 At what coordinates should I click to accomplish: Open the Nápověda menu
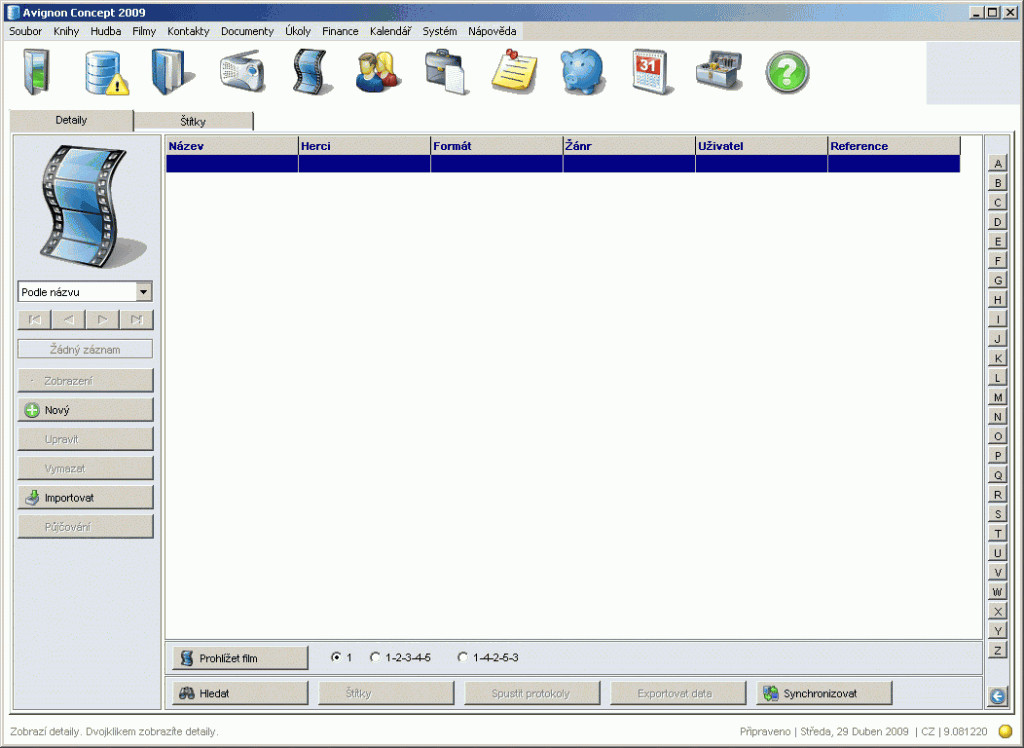(492, 31)
